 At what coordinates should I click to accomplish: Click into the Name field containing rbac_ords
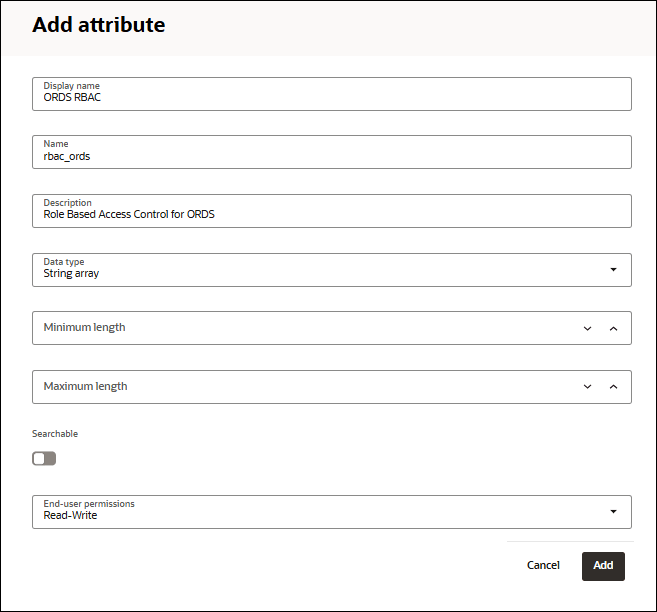(x=330, y=156)
